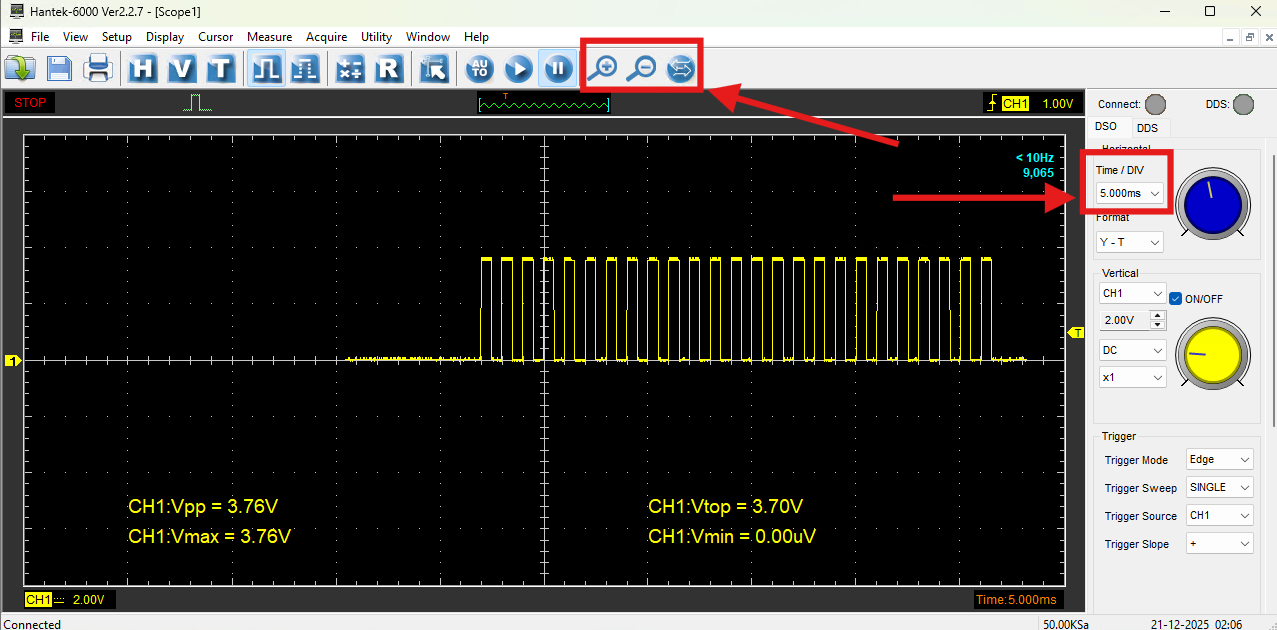Click the trigger edge CH1 1.00V indicator
The image size is (1277, 630).
[1031, 104]
